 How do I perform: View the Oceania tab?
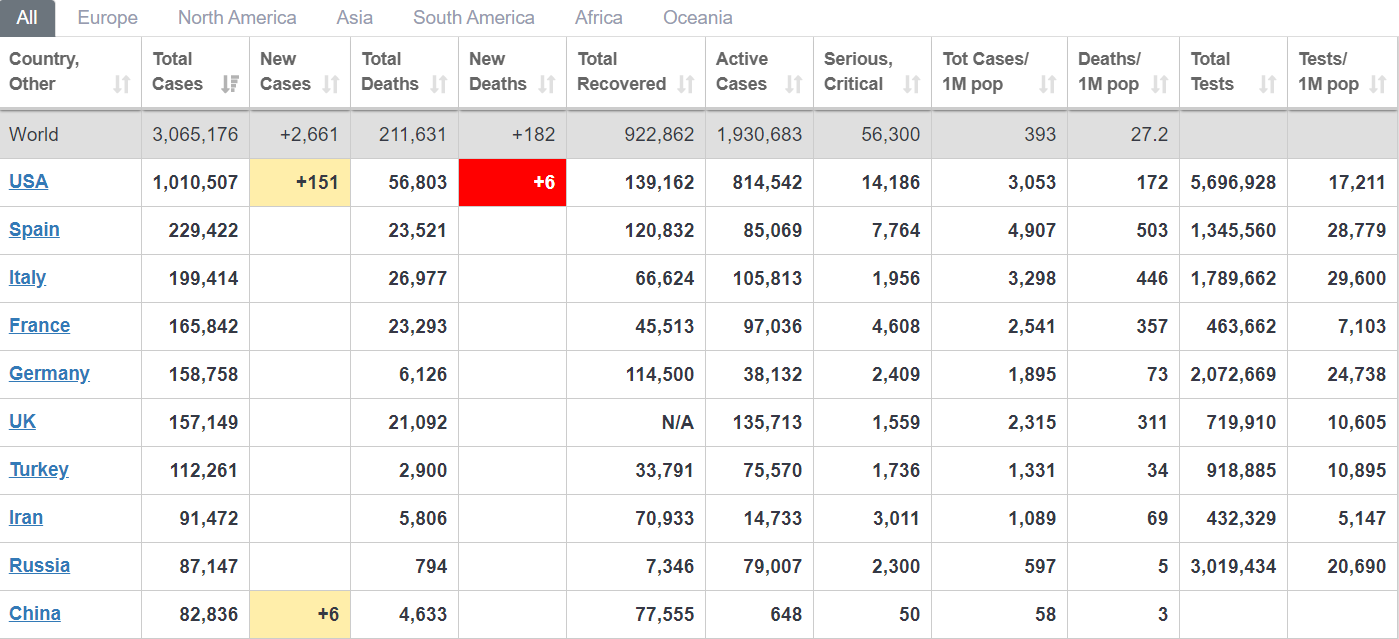(x=698, y=18)
